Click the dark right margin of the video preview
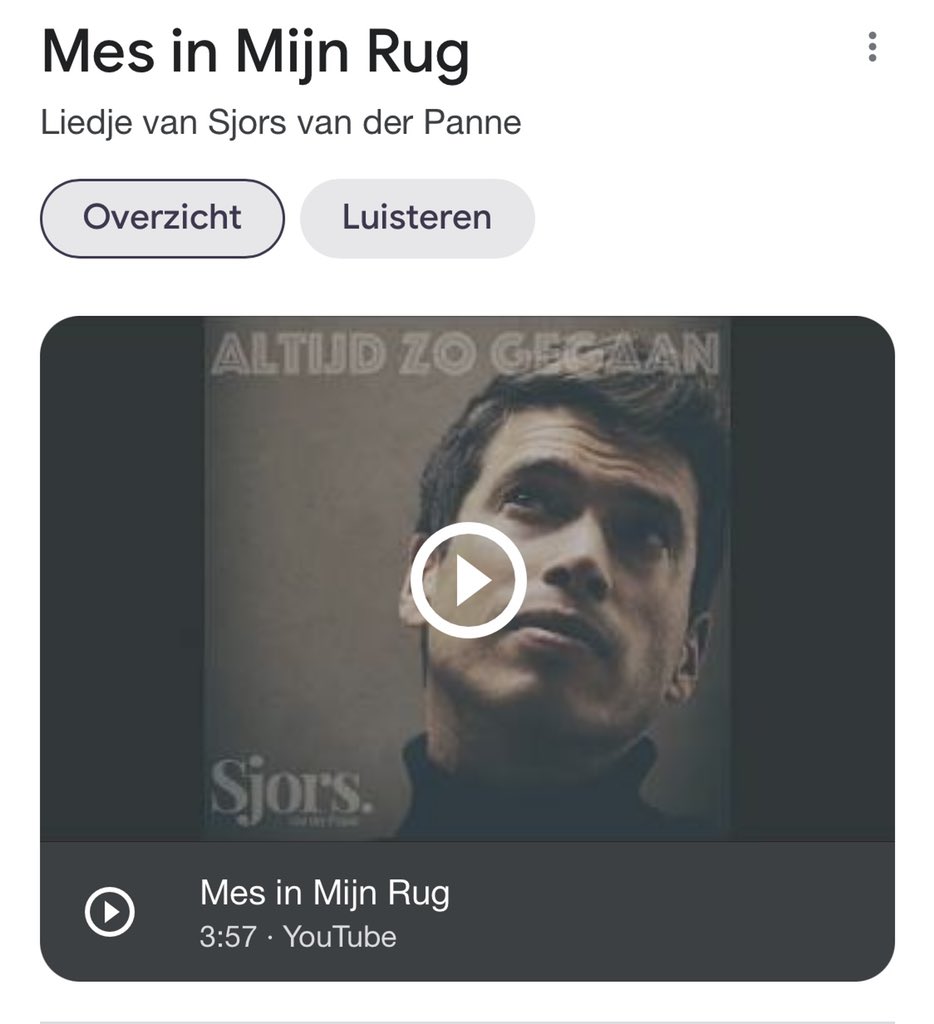 [812, 580]
